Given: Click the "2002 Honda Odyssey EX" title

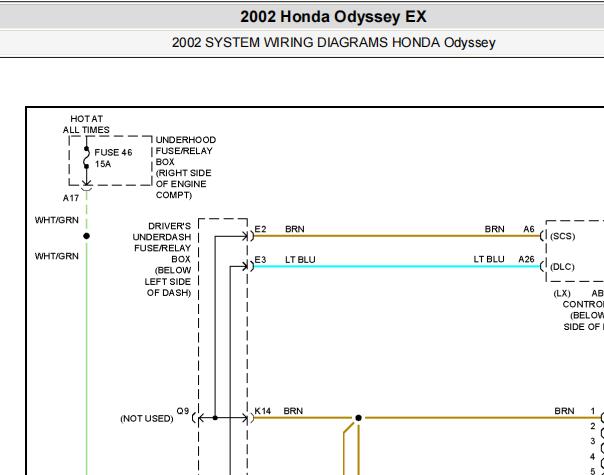Looking at the screenshot, I should point(333,17).
